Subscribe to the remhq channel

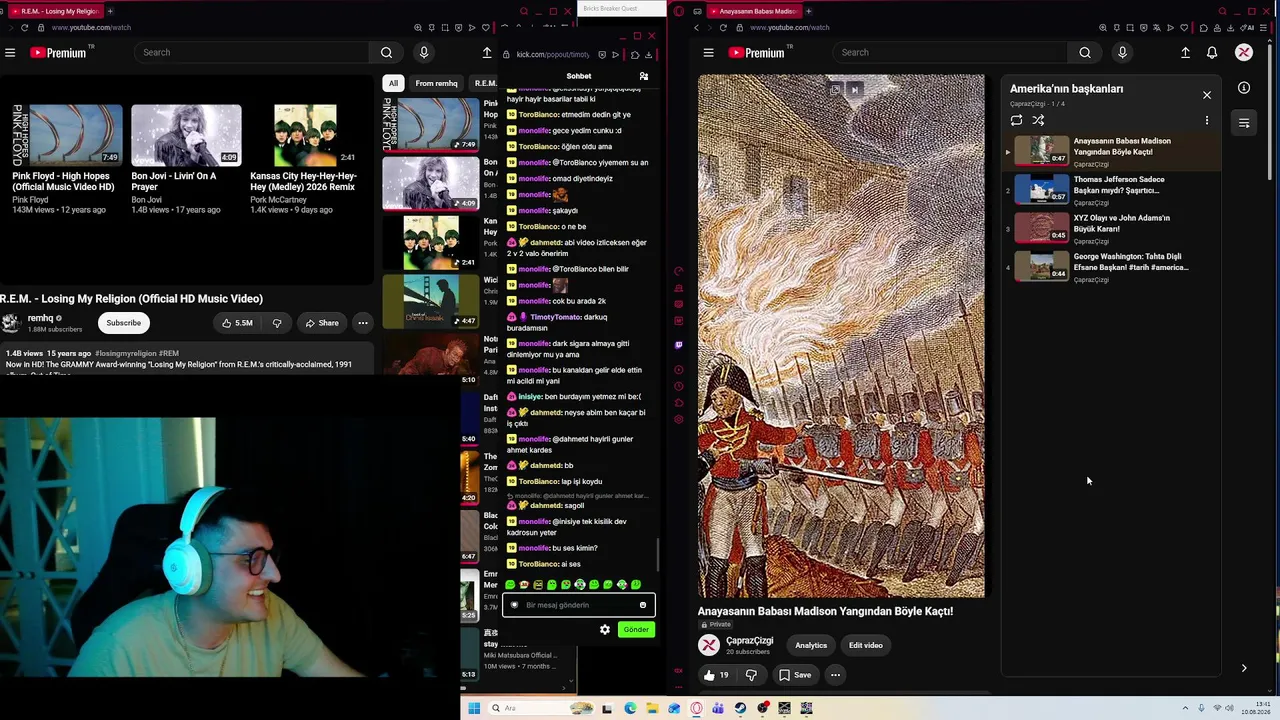124,323
